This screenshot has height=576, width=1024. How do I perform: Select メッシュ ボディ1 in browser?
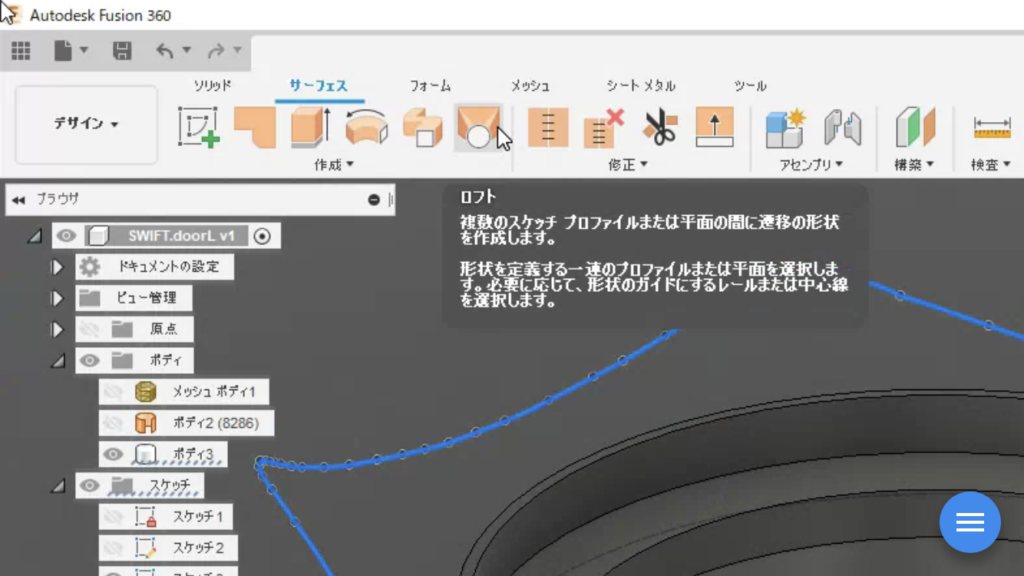[x=214, y=392]
